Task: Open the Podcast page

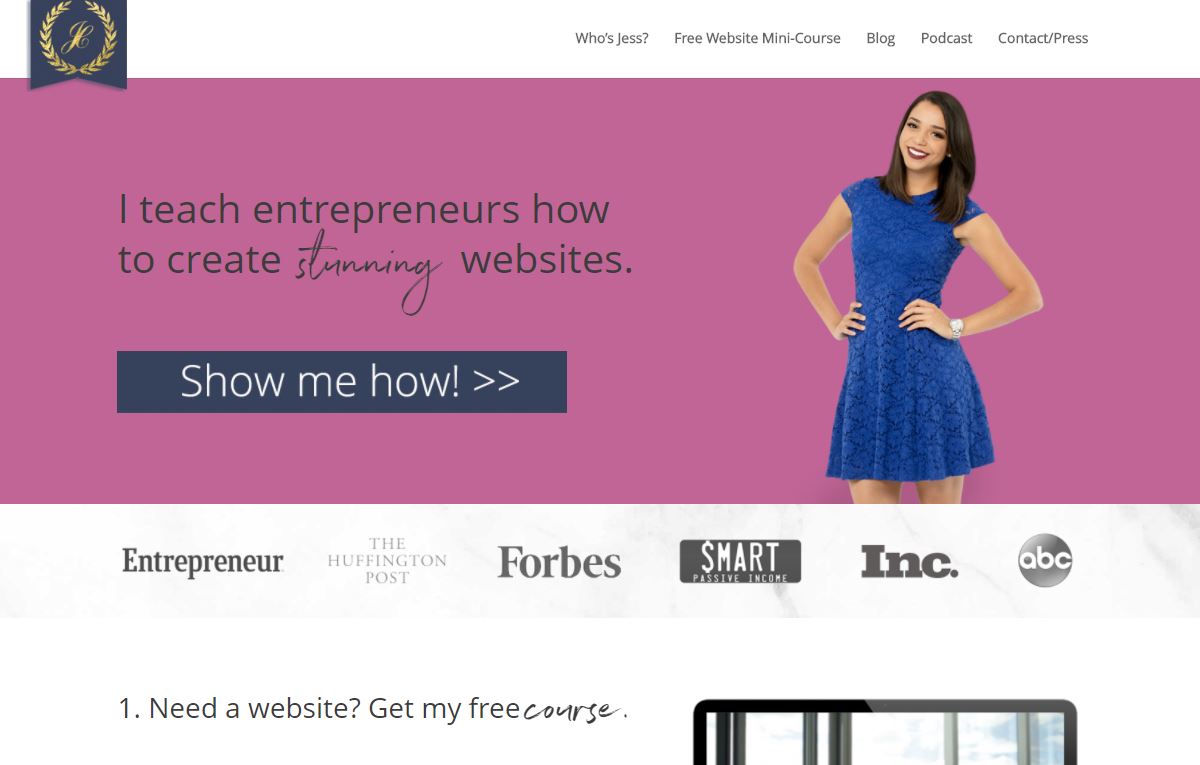Action: (947, 38)
